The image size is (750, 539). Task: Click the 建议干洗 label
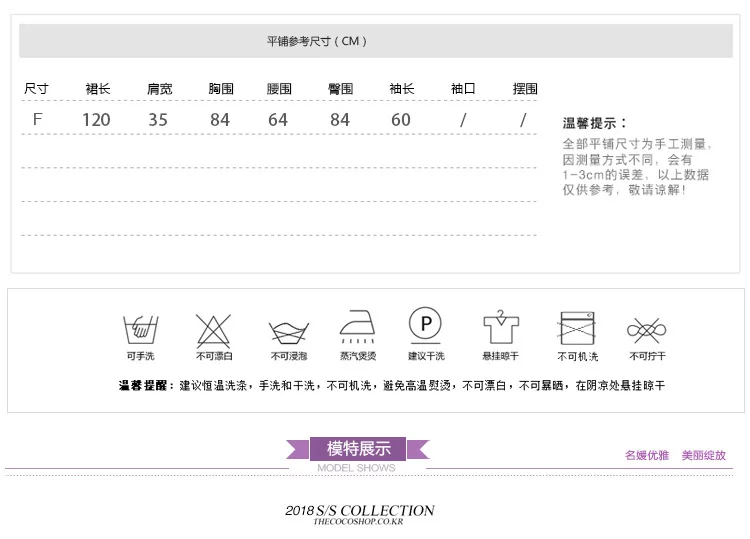pos(426,356)
